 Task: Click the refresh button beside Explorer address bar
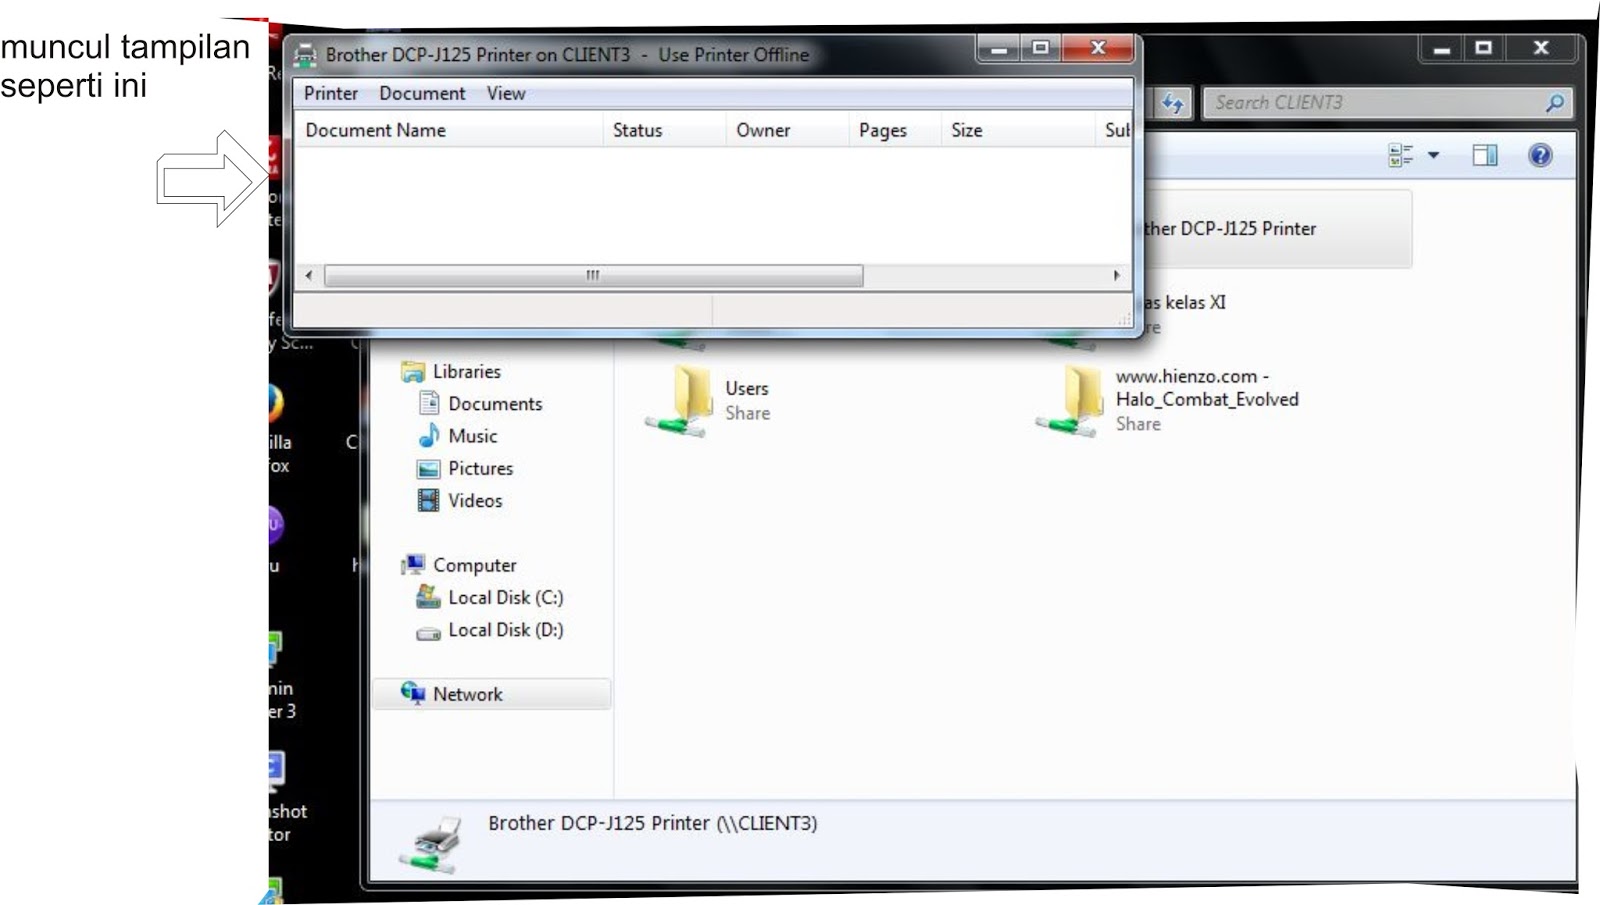(1173, 103)
